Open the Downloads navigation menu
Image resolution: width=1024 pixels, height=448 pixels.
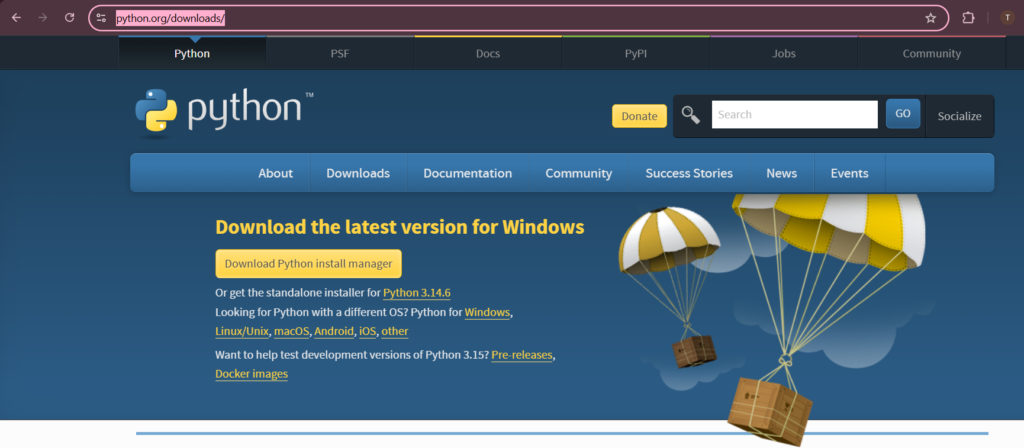coord(358,173)
